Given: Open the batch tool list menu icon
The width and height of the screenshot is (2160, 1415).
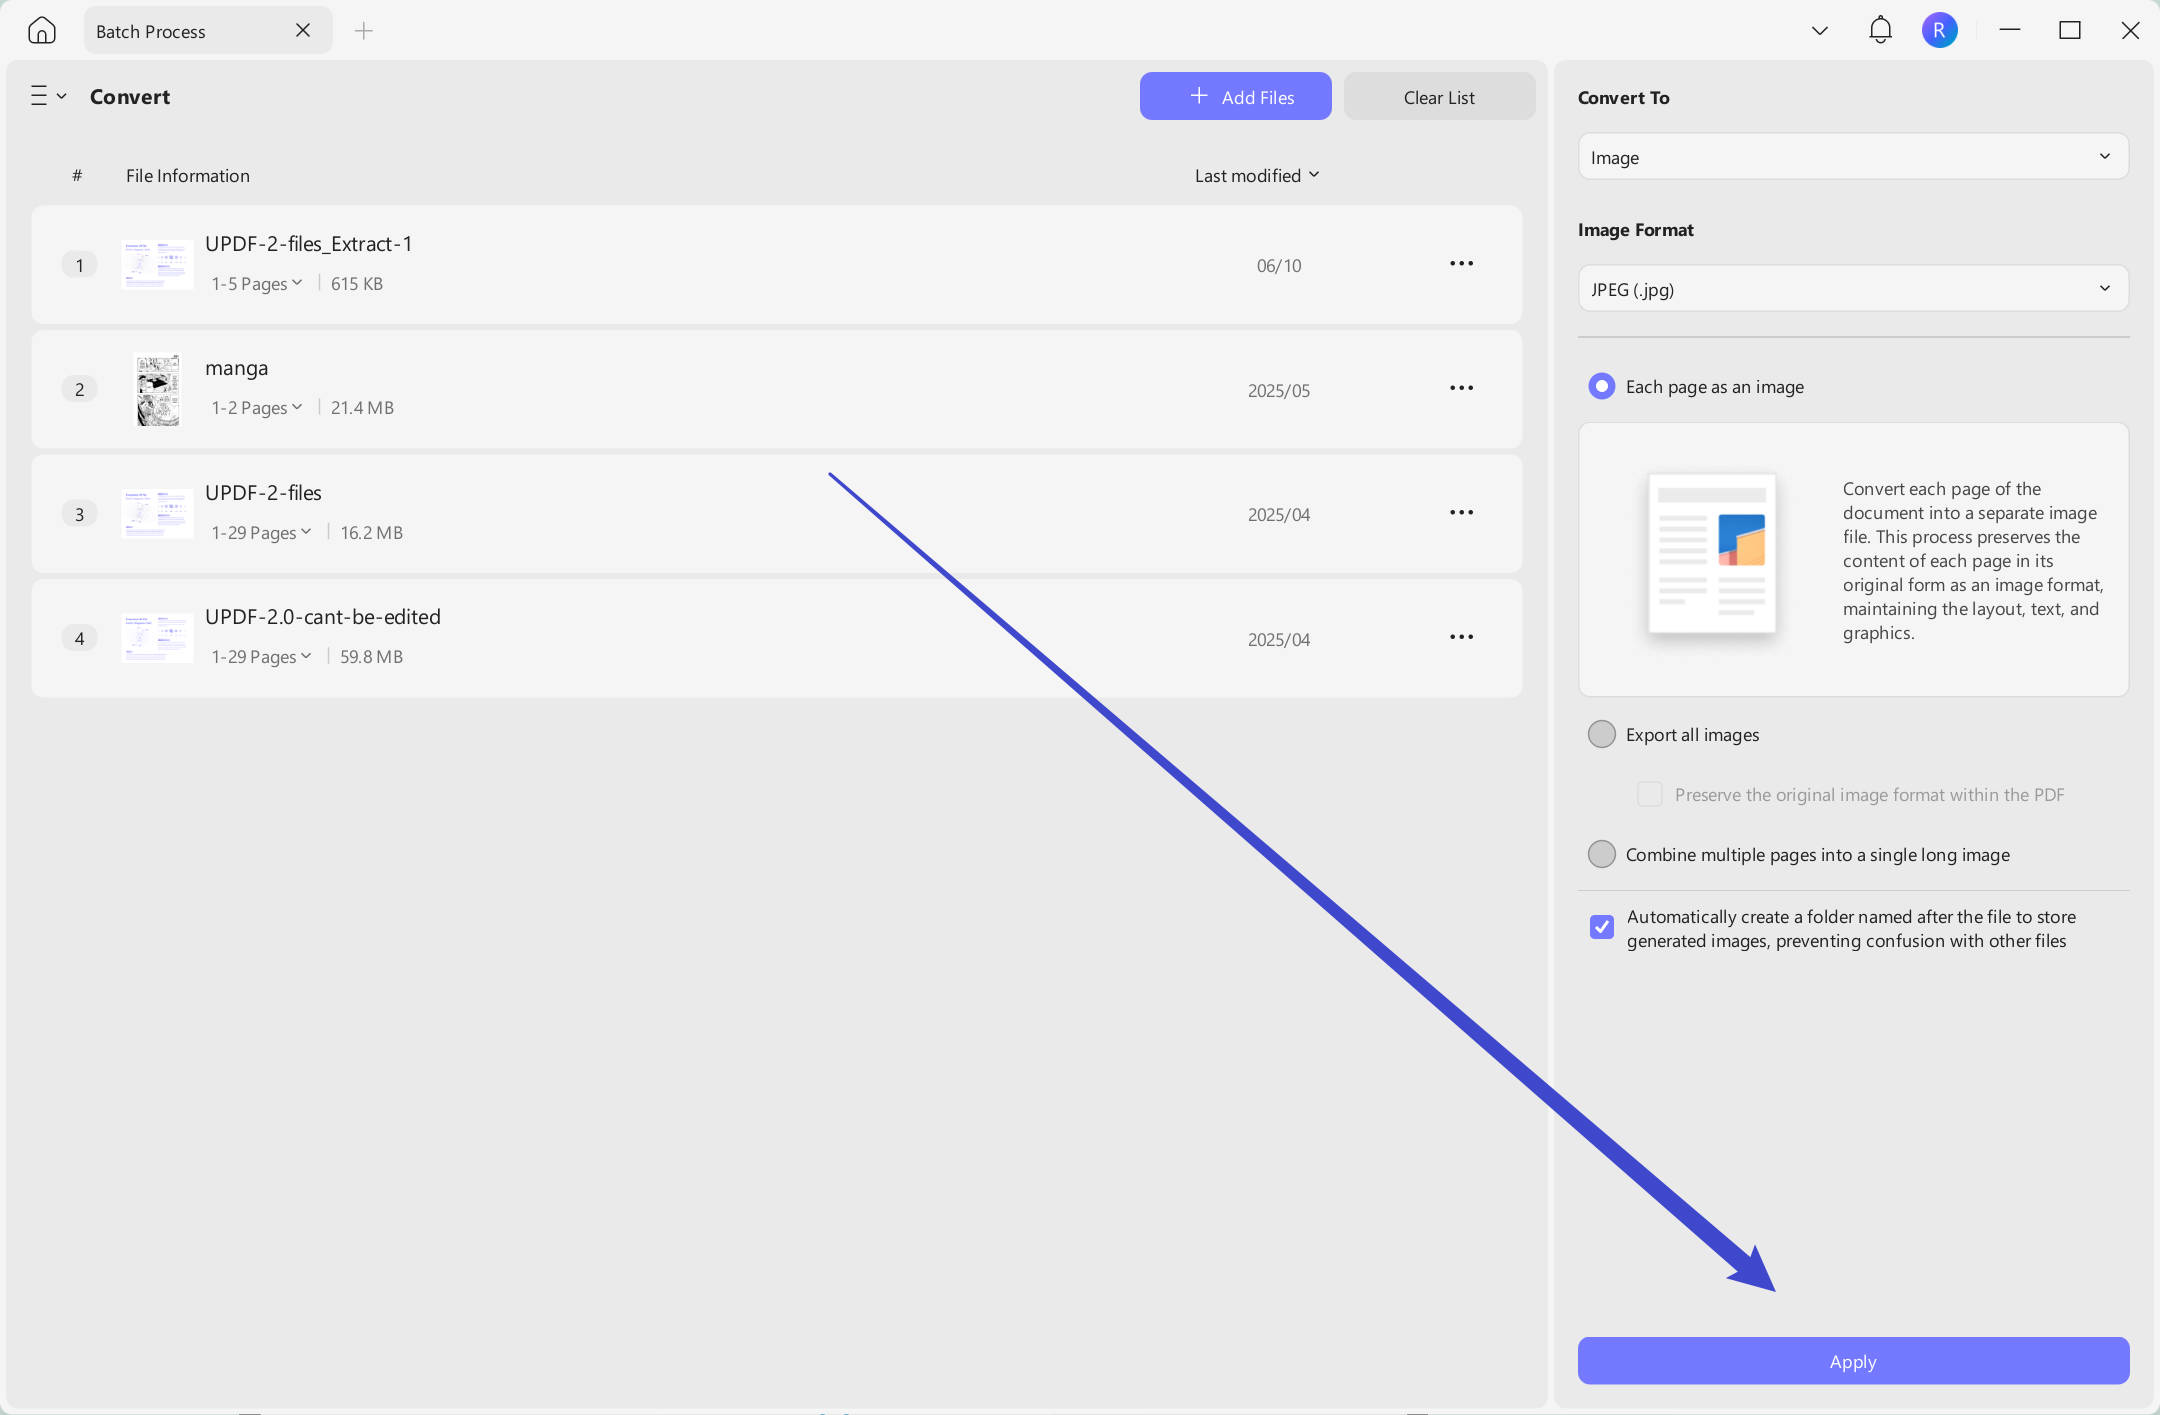Looking at the screenshot, I should click(x=48, y=96).
